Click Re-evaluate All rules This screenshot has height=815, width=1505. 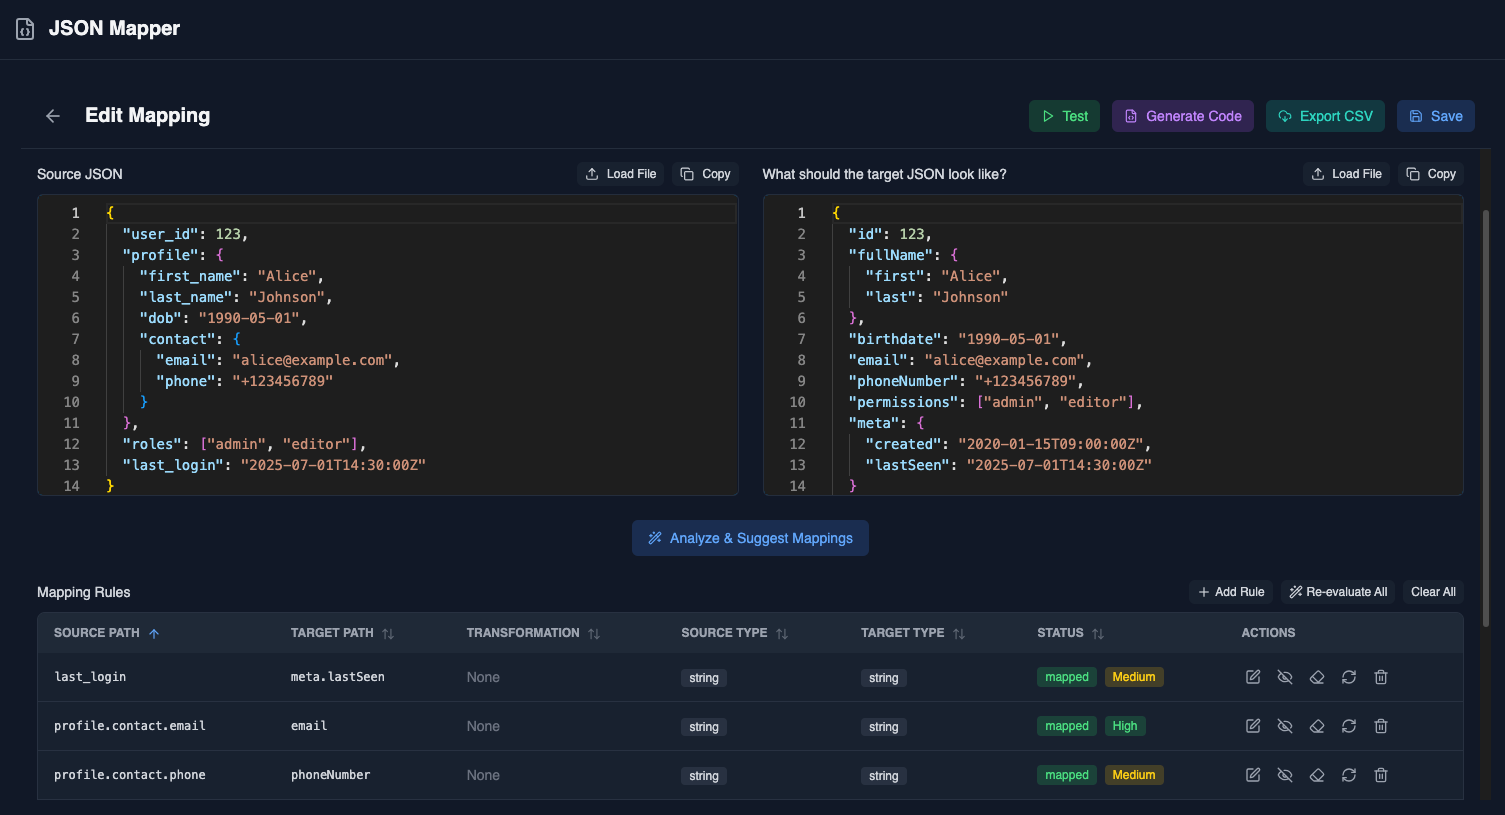(x=1338, y=592)
